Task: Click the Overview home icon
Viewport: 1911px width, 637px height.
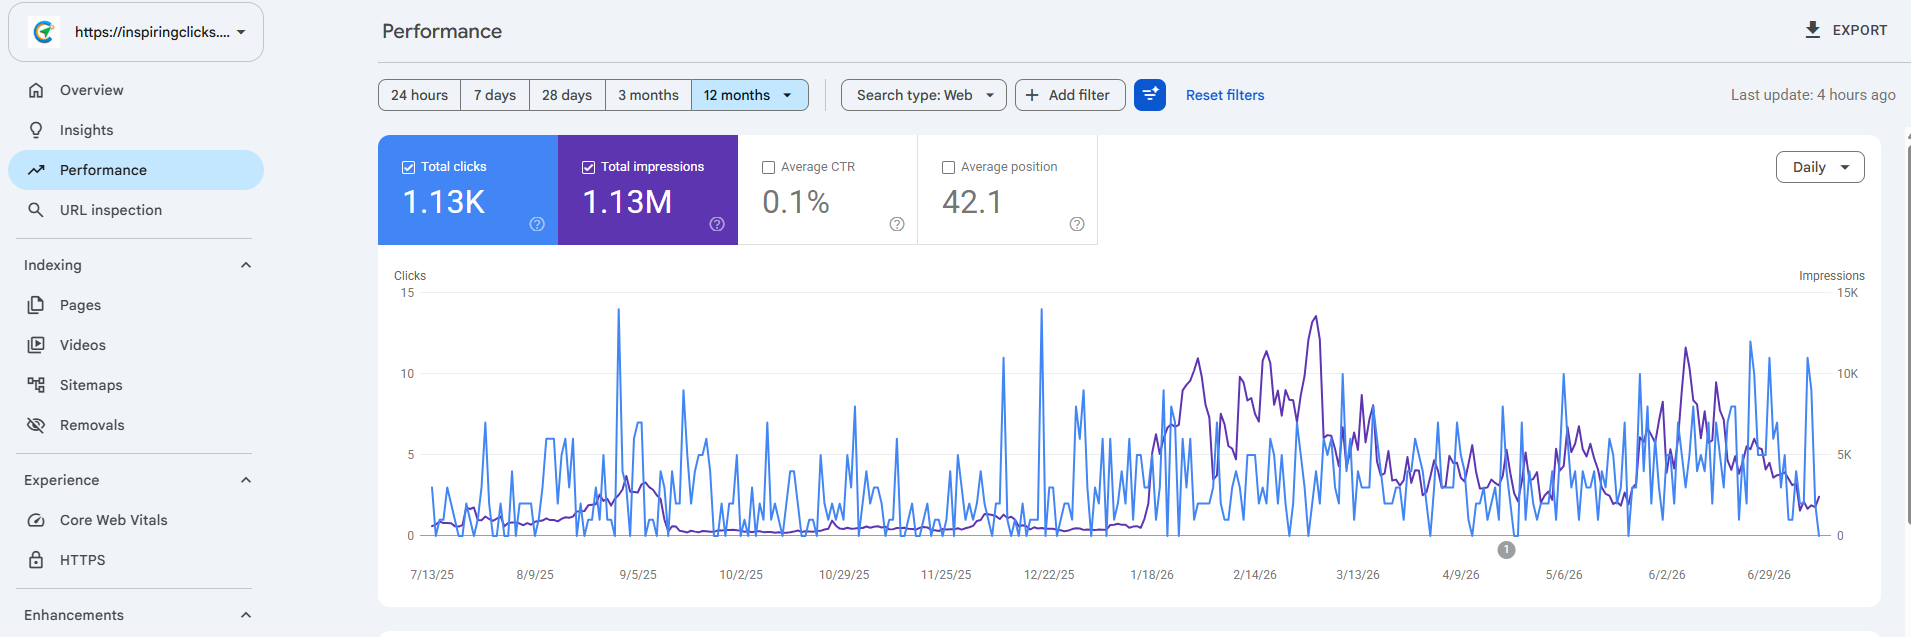Action: pyautogui.click(x=36, y=90)
